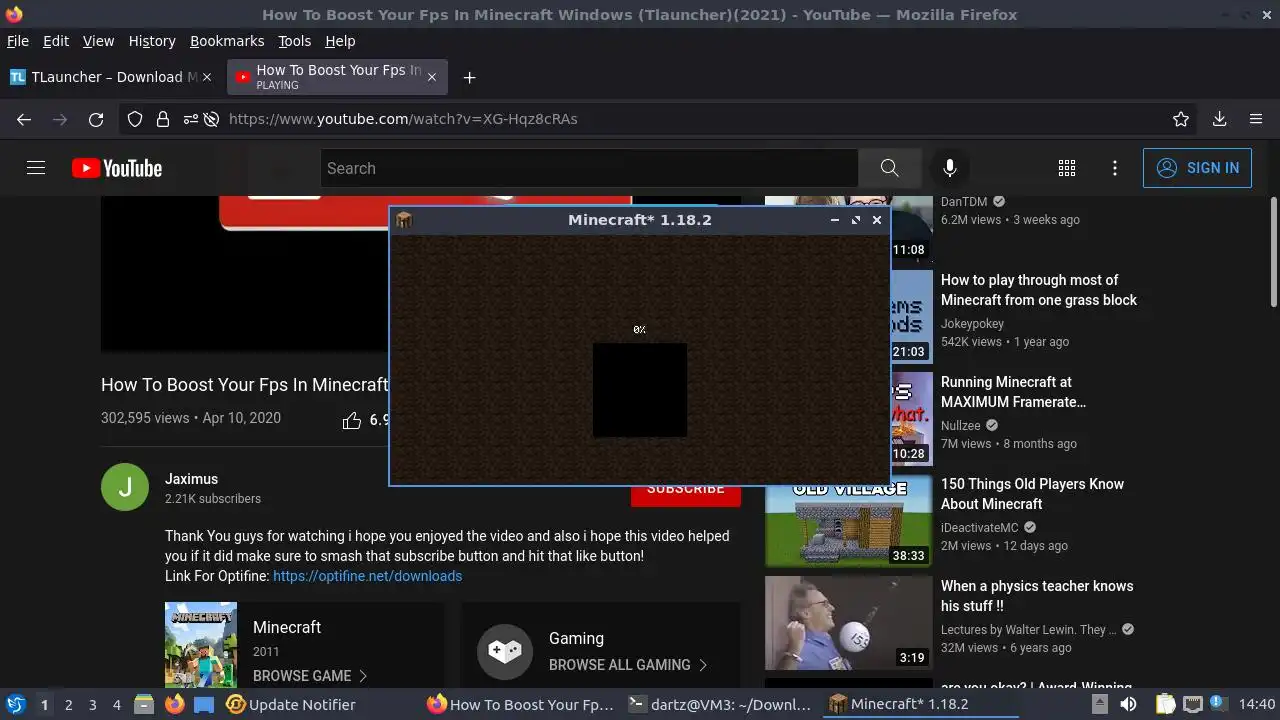Open the optifine.net/downloads link
Viewport: 1280px width, 720px height.
pyautogui.click(x=367, y=576)
